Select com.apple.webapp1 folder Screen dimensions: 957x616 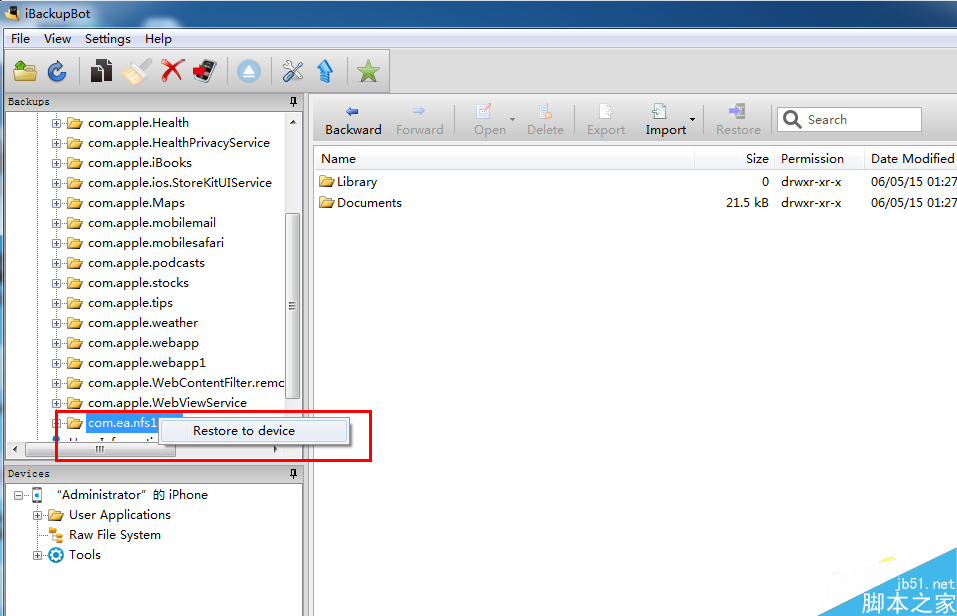click(146, 363)
